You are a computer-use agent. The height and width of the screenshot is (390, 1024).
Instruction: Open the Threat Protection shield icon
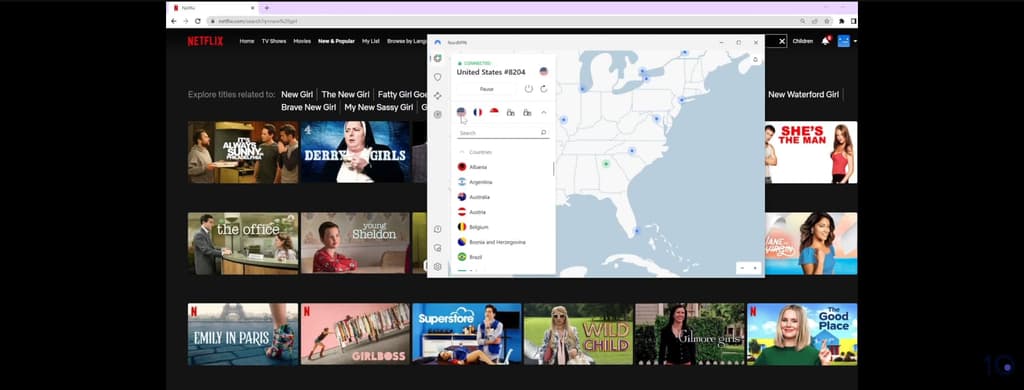438,77
